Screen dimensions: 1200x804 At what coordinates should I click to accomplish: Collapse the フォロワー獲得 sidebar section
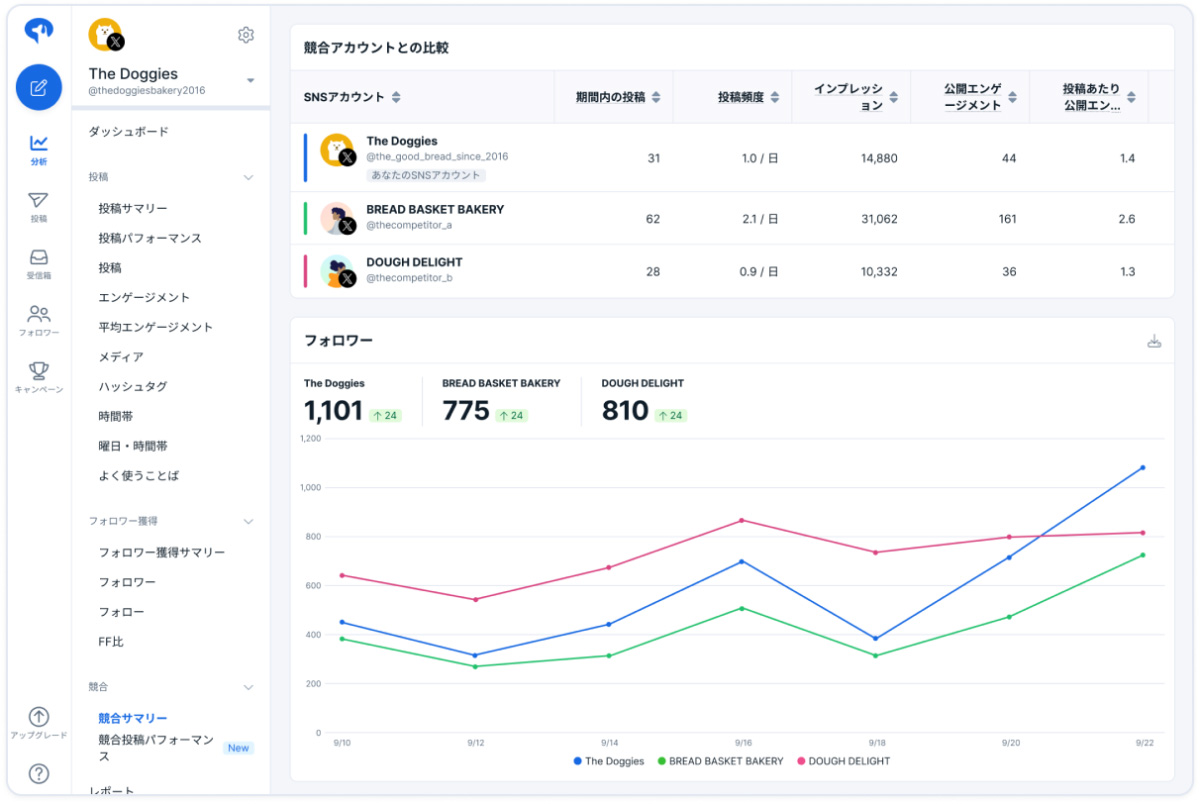point(249,521)
